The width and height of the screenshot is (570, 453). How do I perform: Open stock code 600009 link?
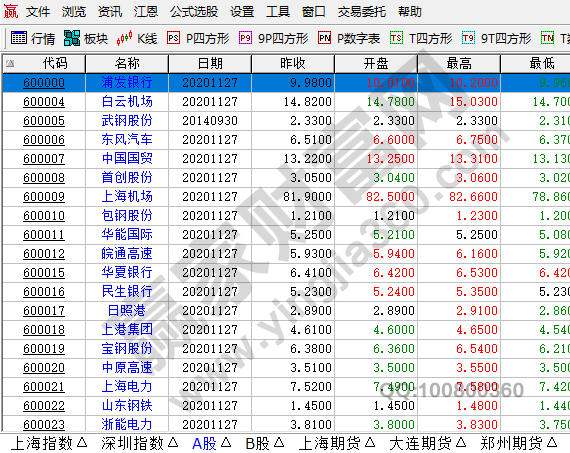coord(44,197)
